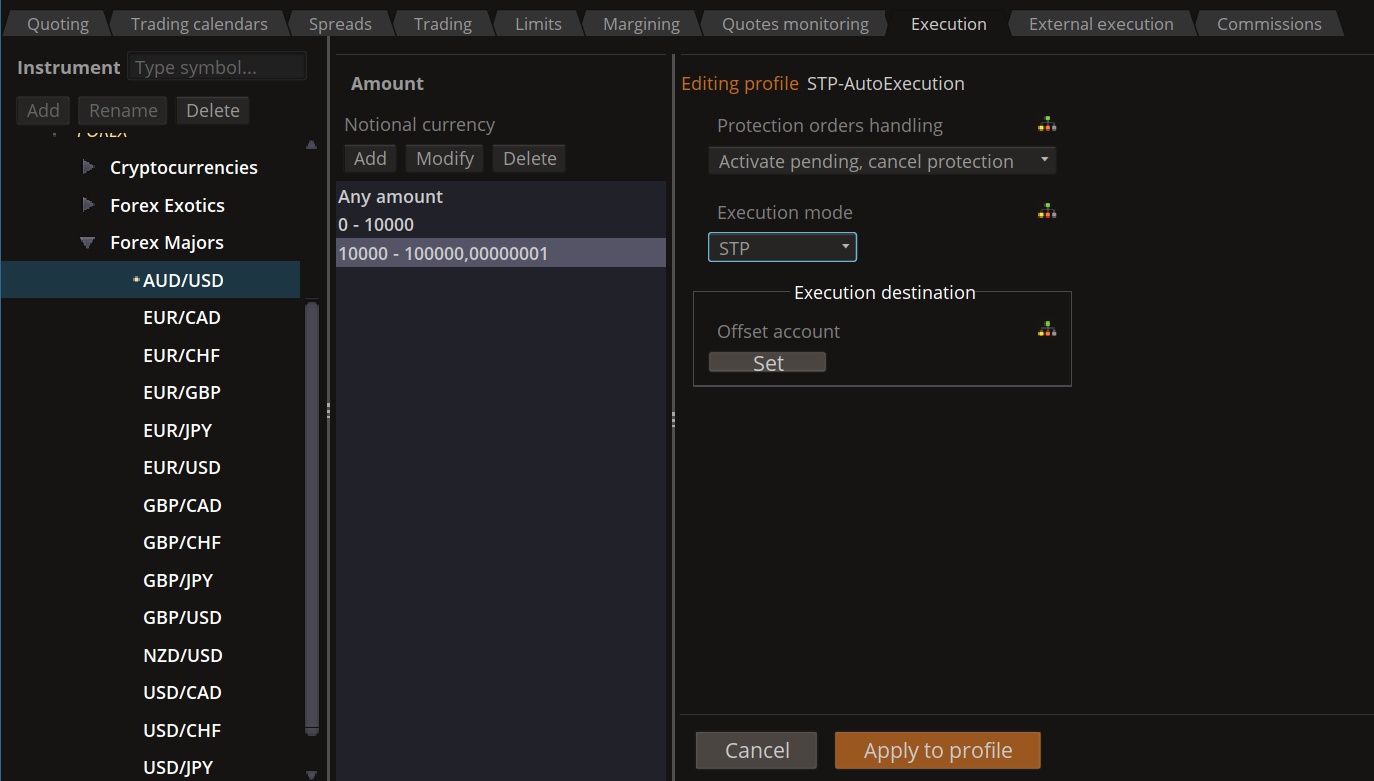This screenshot has width=1374, height=781.
Task: Collapse the Forex Majors group
Action: coord(88,243)
